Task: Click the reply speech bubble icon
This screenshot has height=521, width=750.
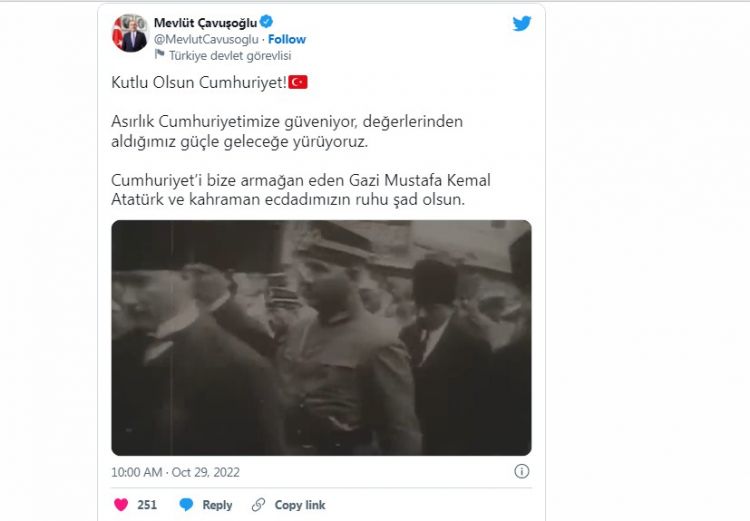Action: click(186, 505)
